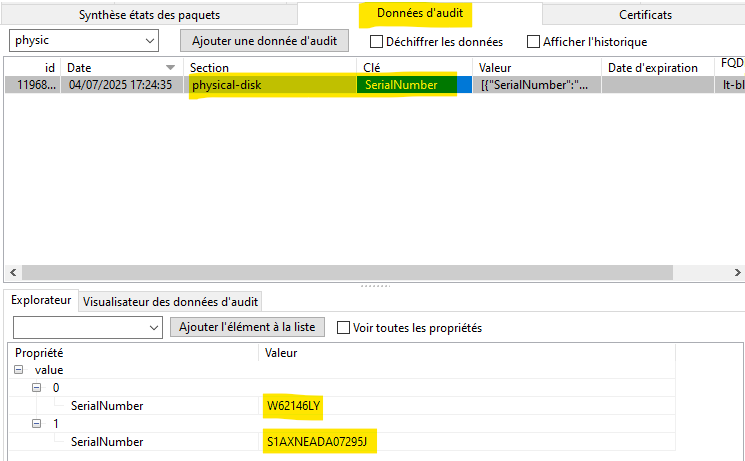
Task: Select the physical-disk audit row
Action: click(x=270, y=85)
